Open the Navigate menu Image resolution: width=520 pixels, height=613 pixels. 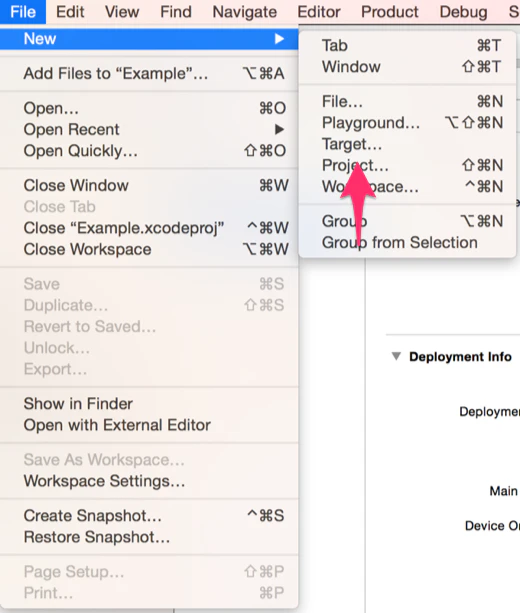tap(245, 12)
